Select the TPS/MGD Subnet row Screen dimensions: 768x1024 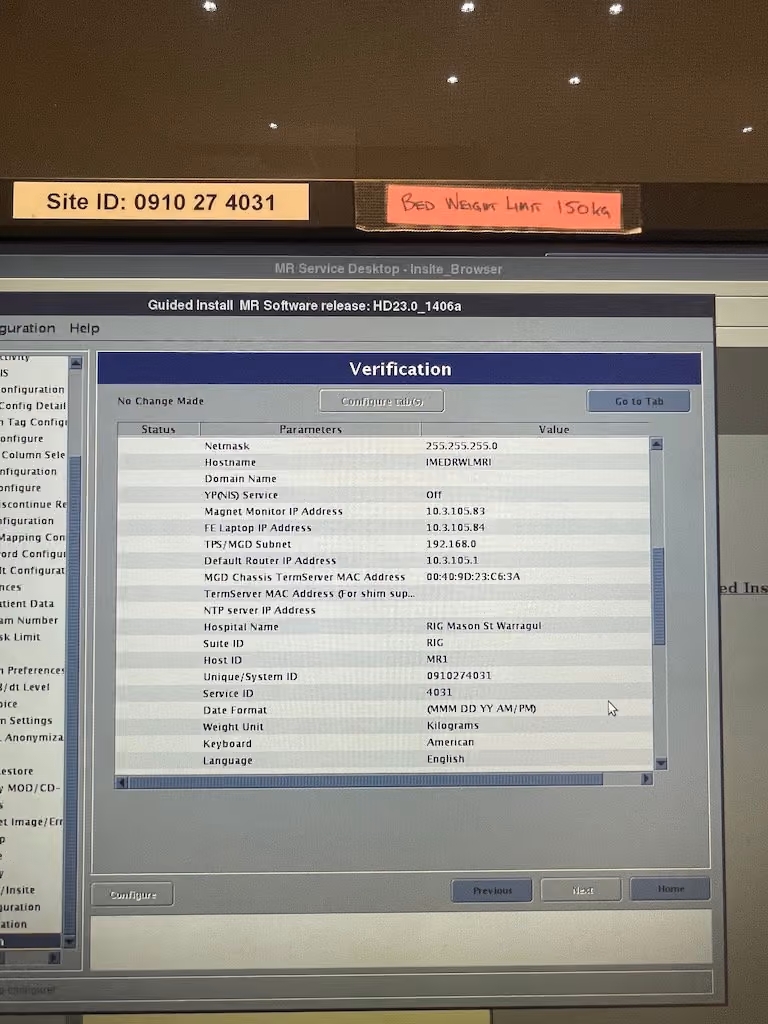coord(384,543)
